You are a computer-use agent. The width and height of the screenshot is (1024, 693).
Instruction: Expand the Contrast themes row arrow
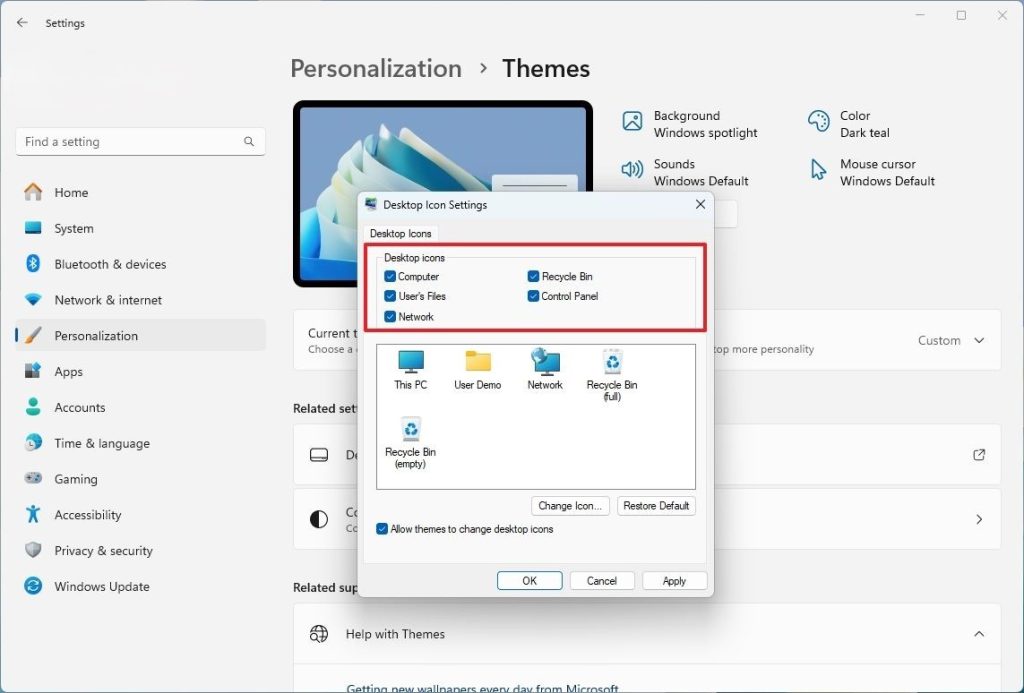coord(978,520)
